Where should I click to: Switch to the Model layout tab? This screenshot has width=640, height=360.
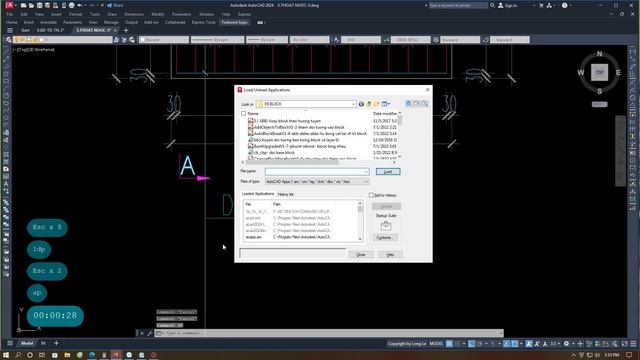click(27, 343)
